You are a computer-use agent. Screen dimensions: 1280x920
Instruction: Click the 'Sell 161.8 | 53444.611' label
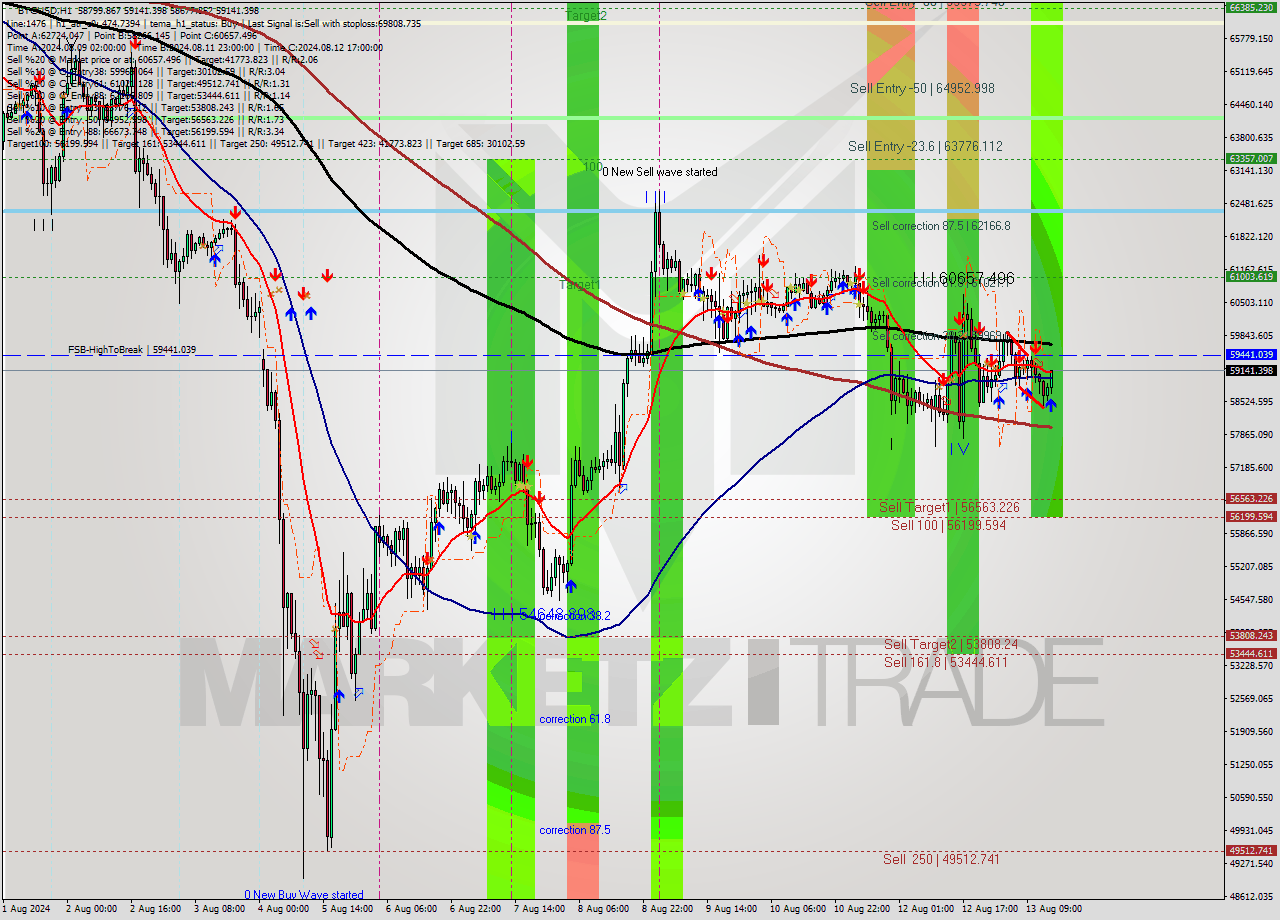pos(946,662)
